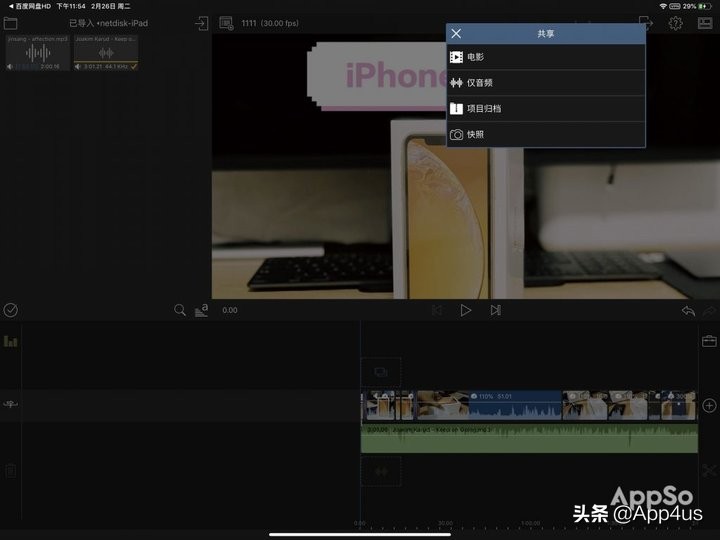Open the audio mixer track headers icon
Viewport: 720px width, 540px height.
(11, 341)
